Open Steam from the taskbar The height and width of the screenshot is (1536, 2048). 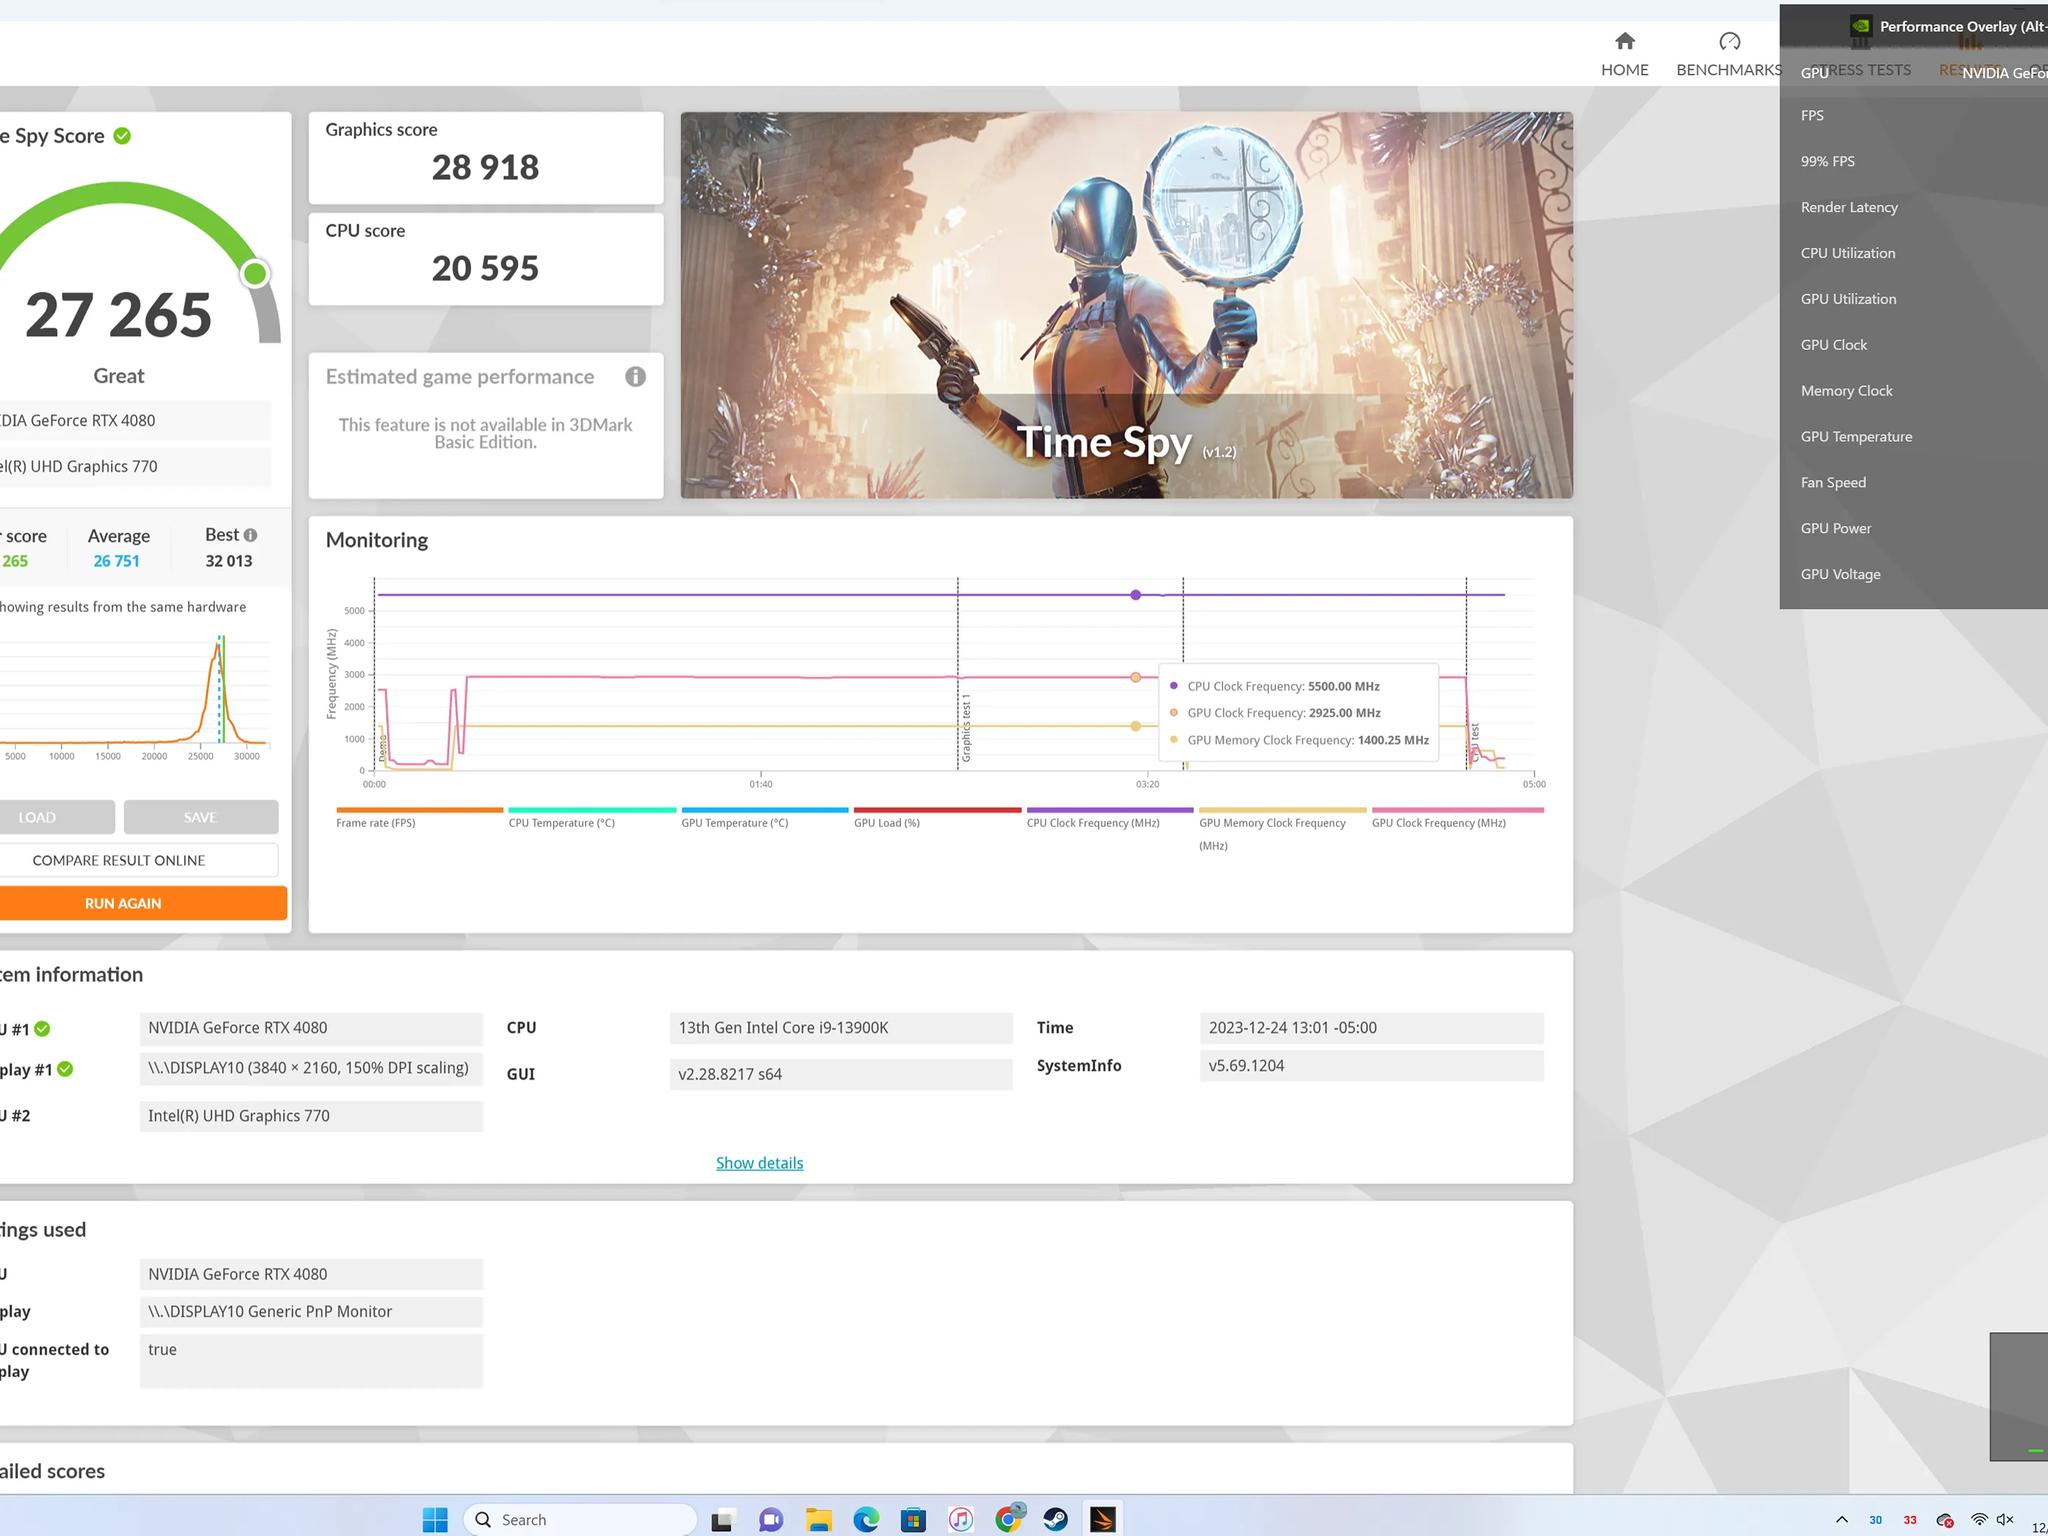click(1055, 1520)
